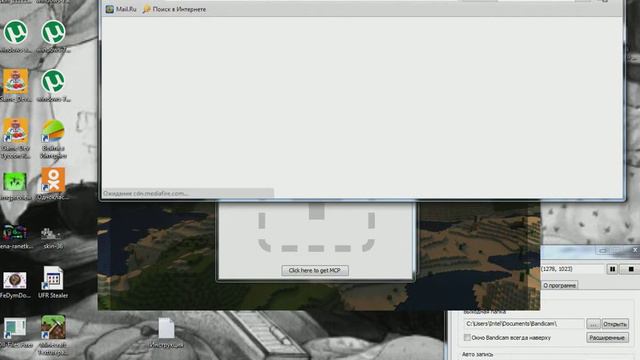Browse for output folder with the '...' button
Screen dimensions: 640x360
click(x=593, y=324)
